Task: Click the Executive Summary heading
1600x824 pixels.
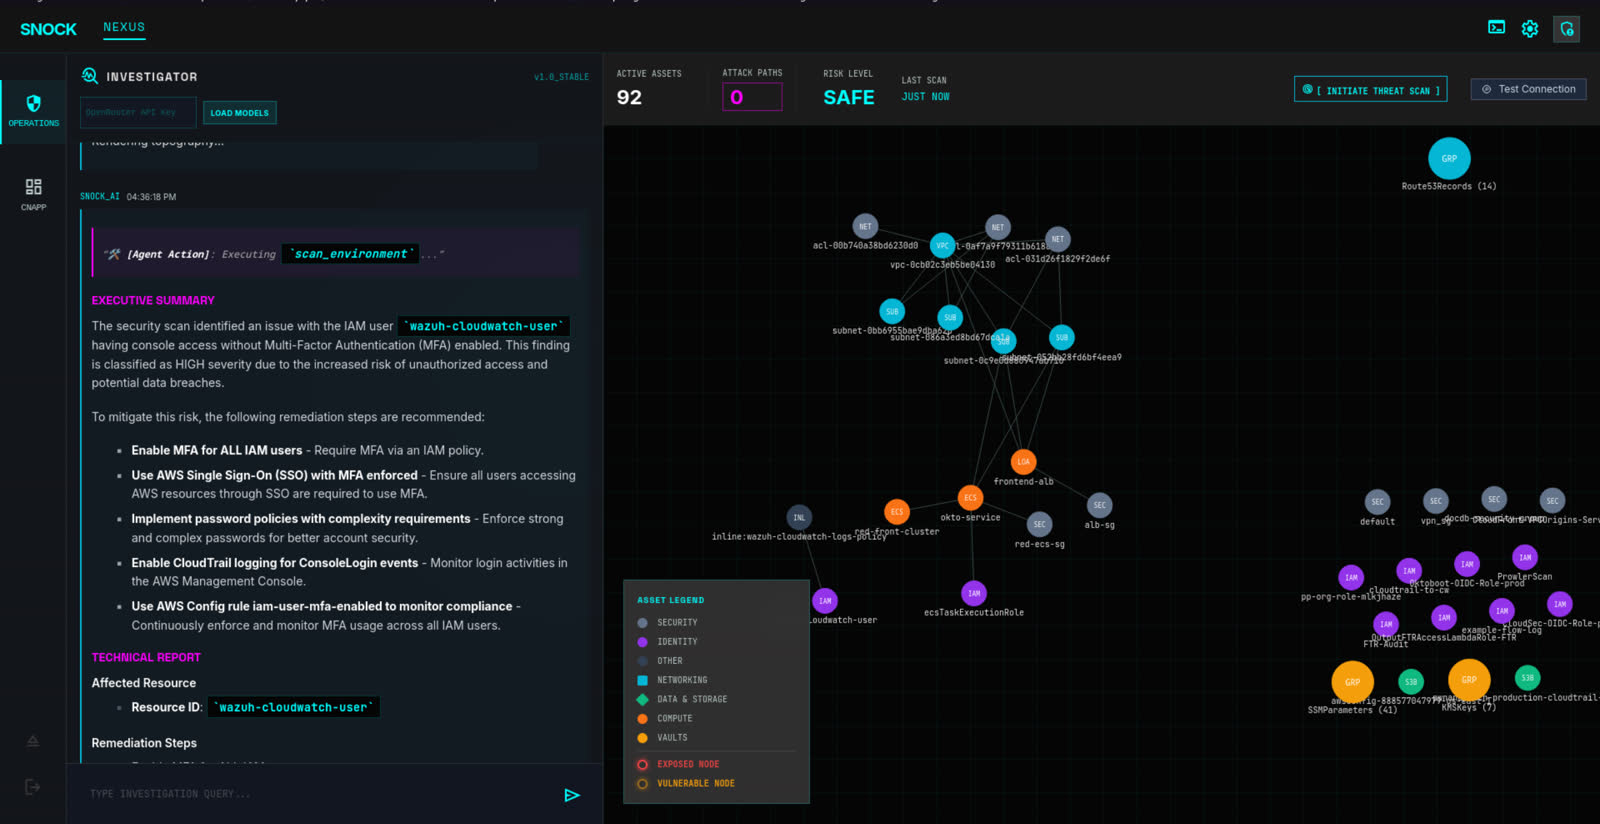Action: pyautogui.click(x=153, y=300)
